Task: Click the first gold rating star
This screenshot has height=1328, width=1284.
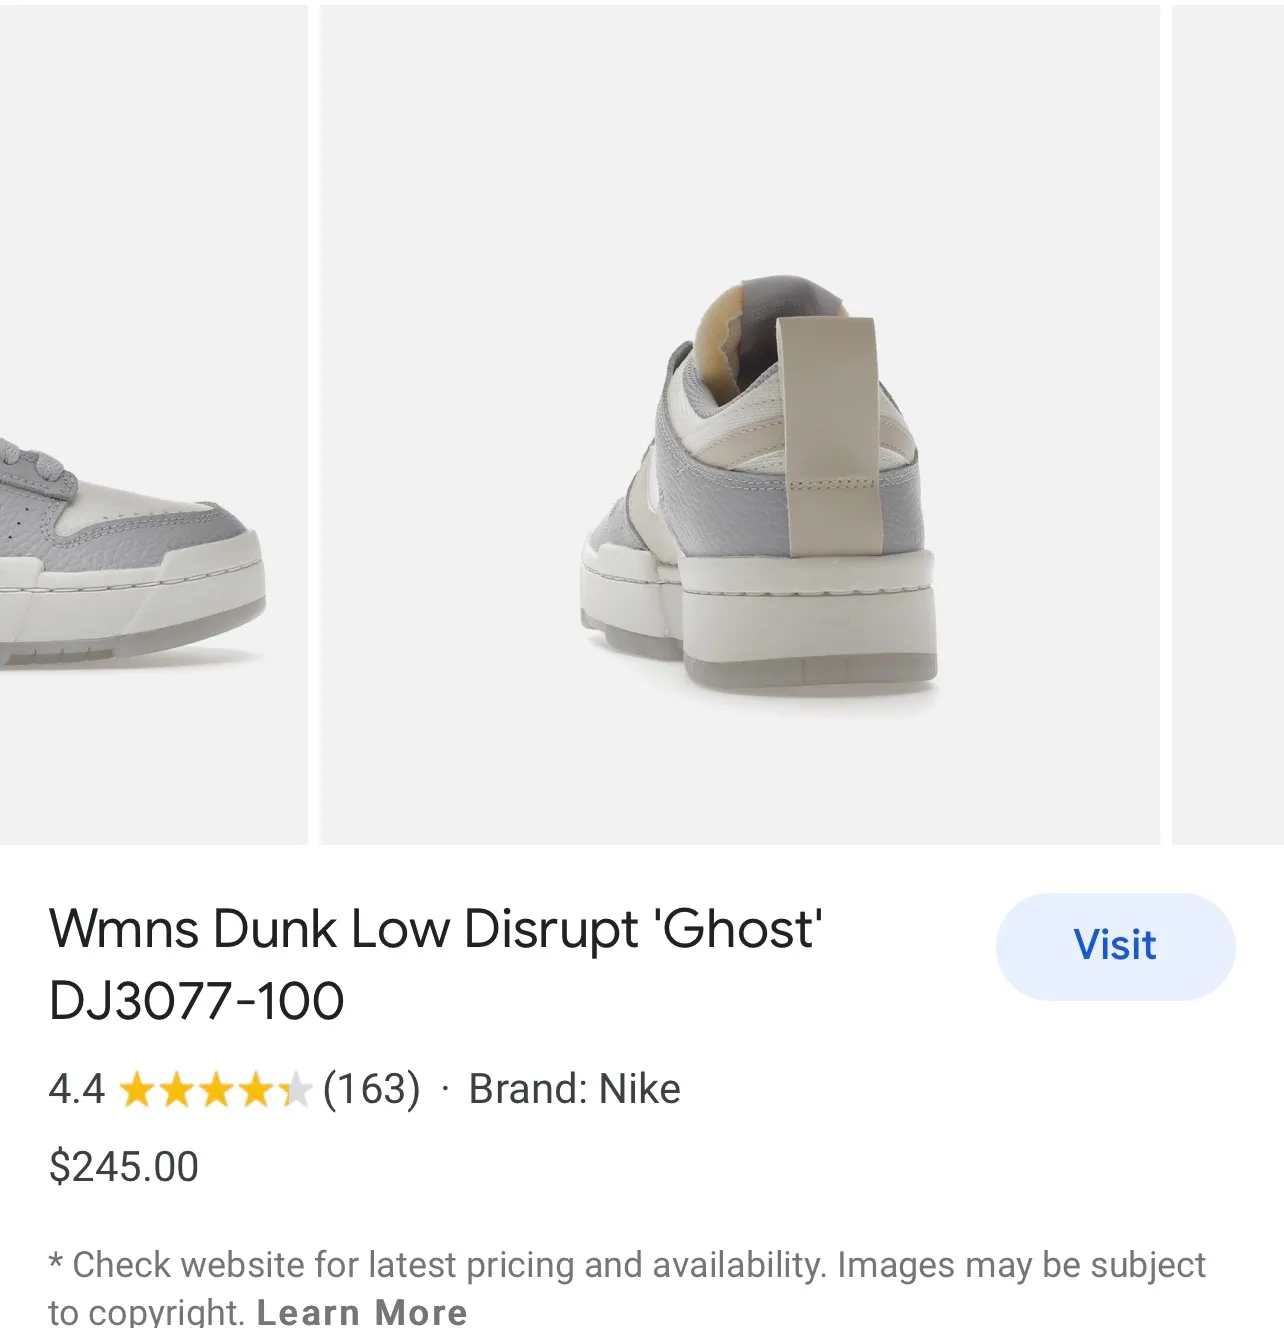Action: coord(135,1090)
